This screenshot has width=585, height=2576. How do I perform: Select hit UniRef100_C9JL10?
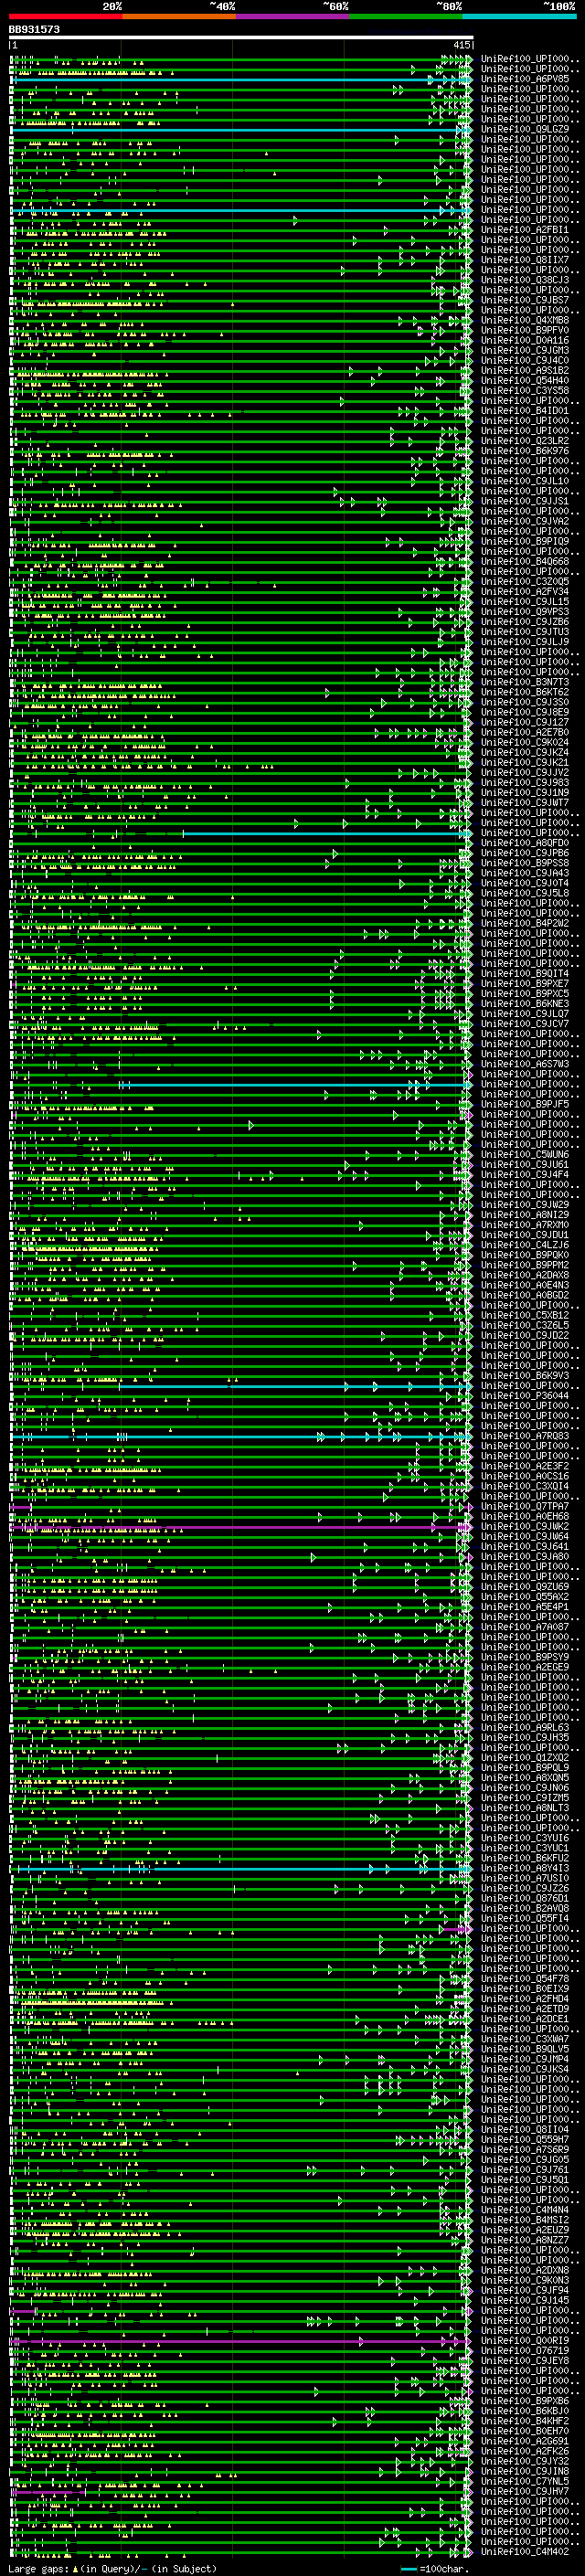pos(525,481)
